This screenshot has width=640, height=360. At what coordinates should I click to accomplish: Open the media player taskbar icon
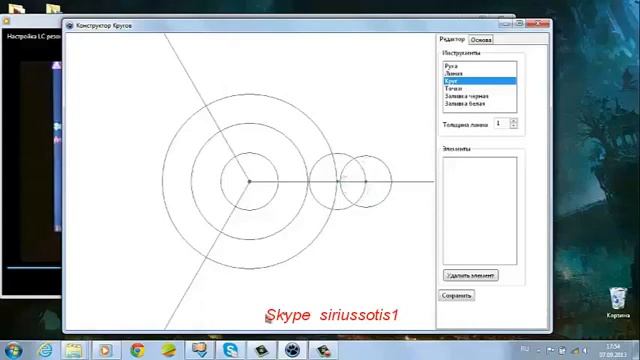(x=105, y=350)
